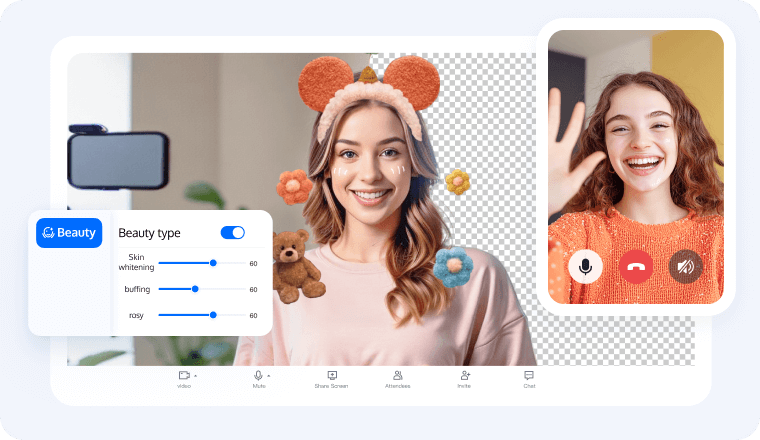
Task: Click the Mute microphone icon in toolbar
Action: [258, 376]
